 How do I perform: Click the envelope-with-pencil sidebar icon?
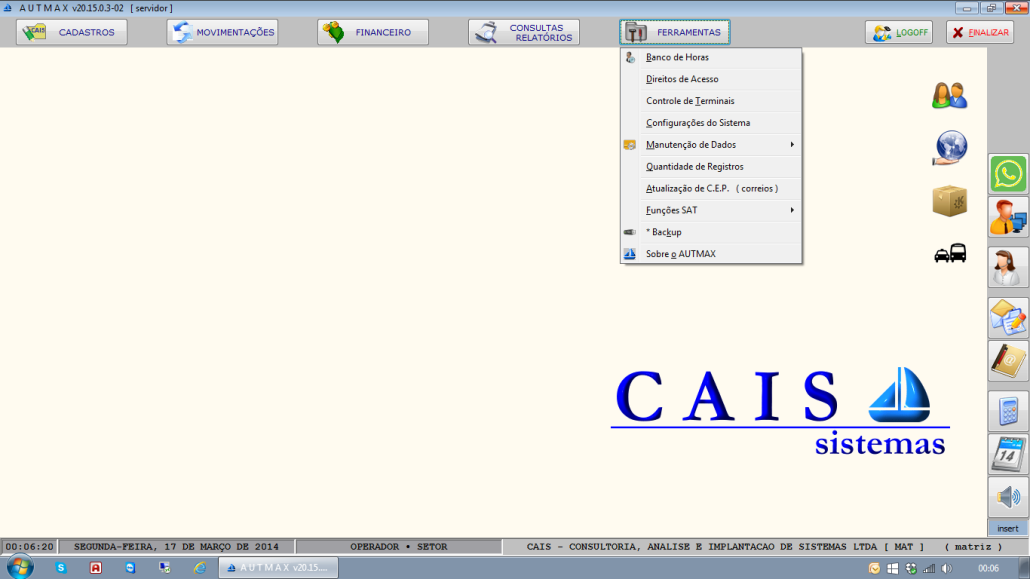(1008, 317)
